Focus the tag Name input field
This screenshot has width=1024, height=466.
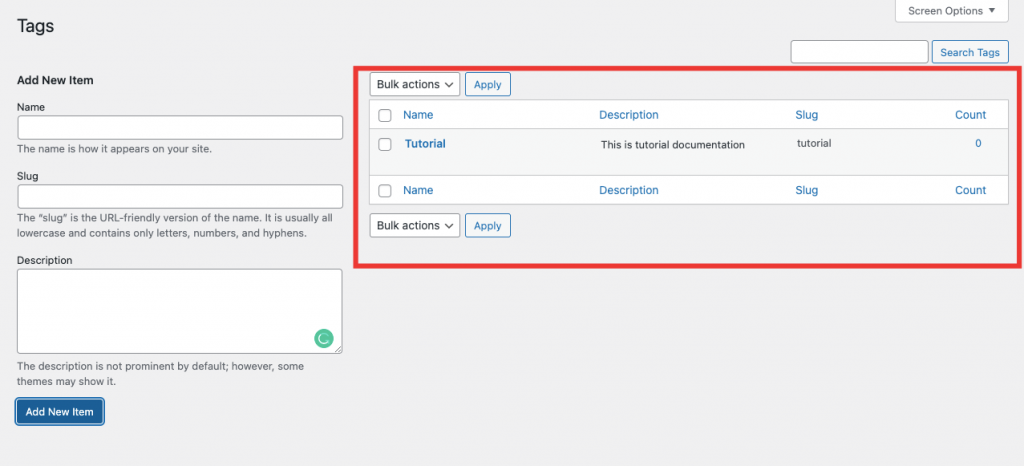click(x=180, y=127)
